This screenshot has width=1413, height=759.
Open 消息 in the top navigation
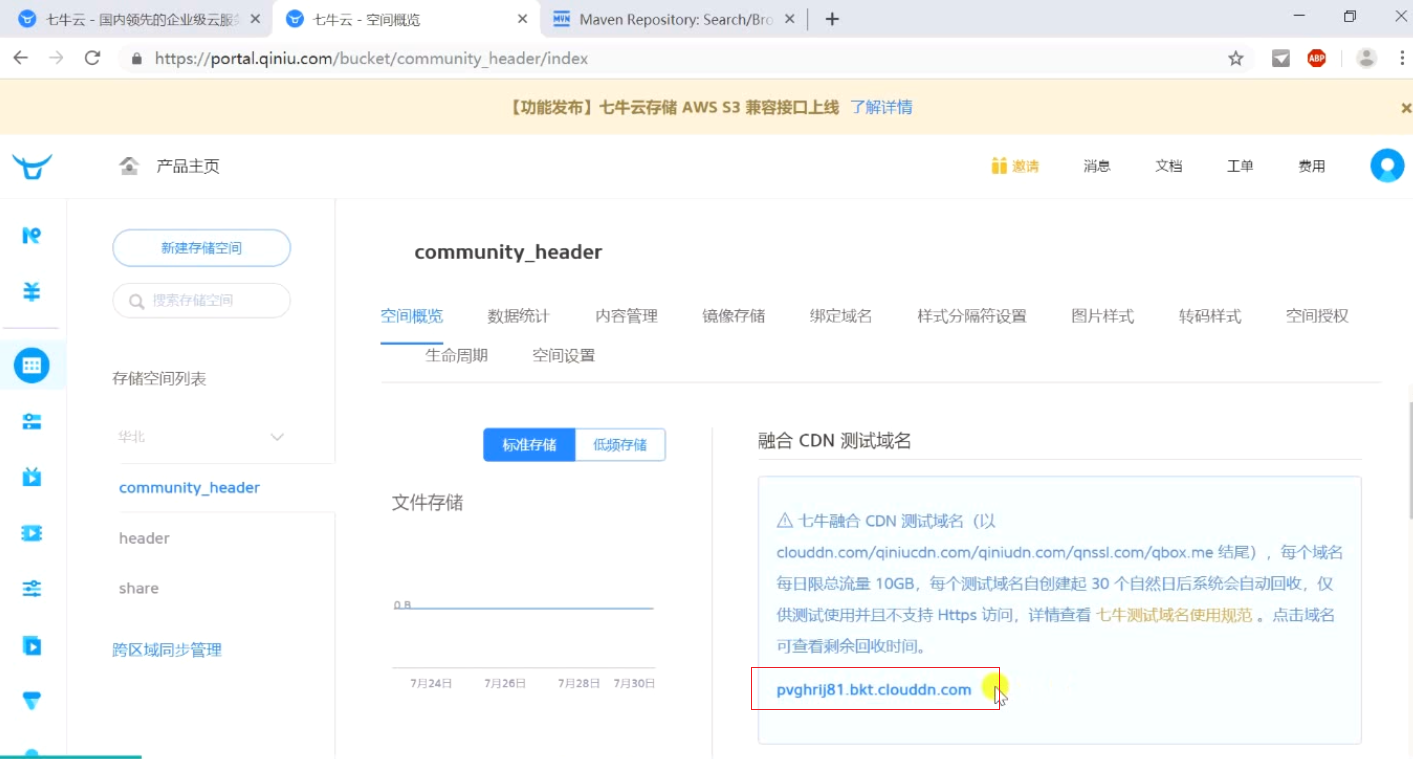click(1097, 166)
